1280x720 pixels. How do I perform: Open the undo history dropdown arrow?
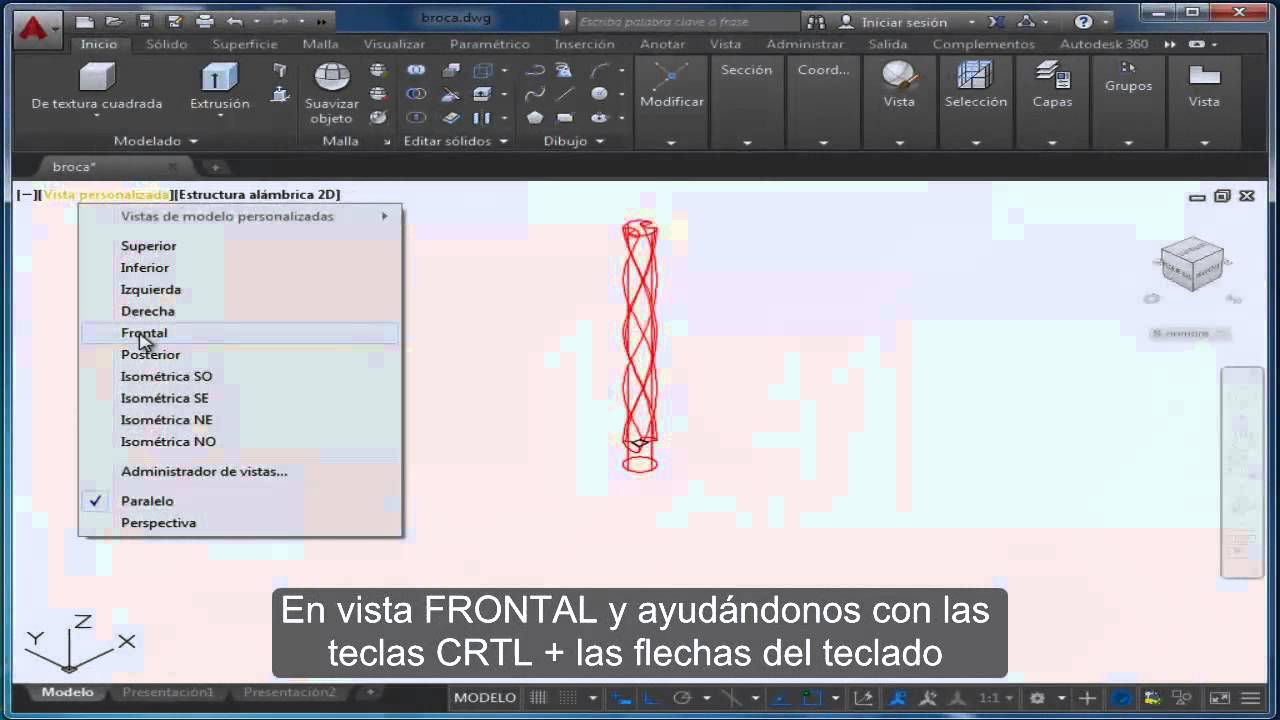[255, 22]
